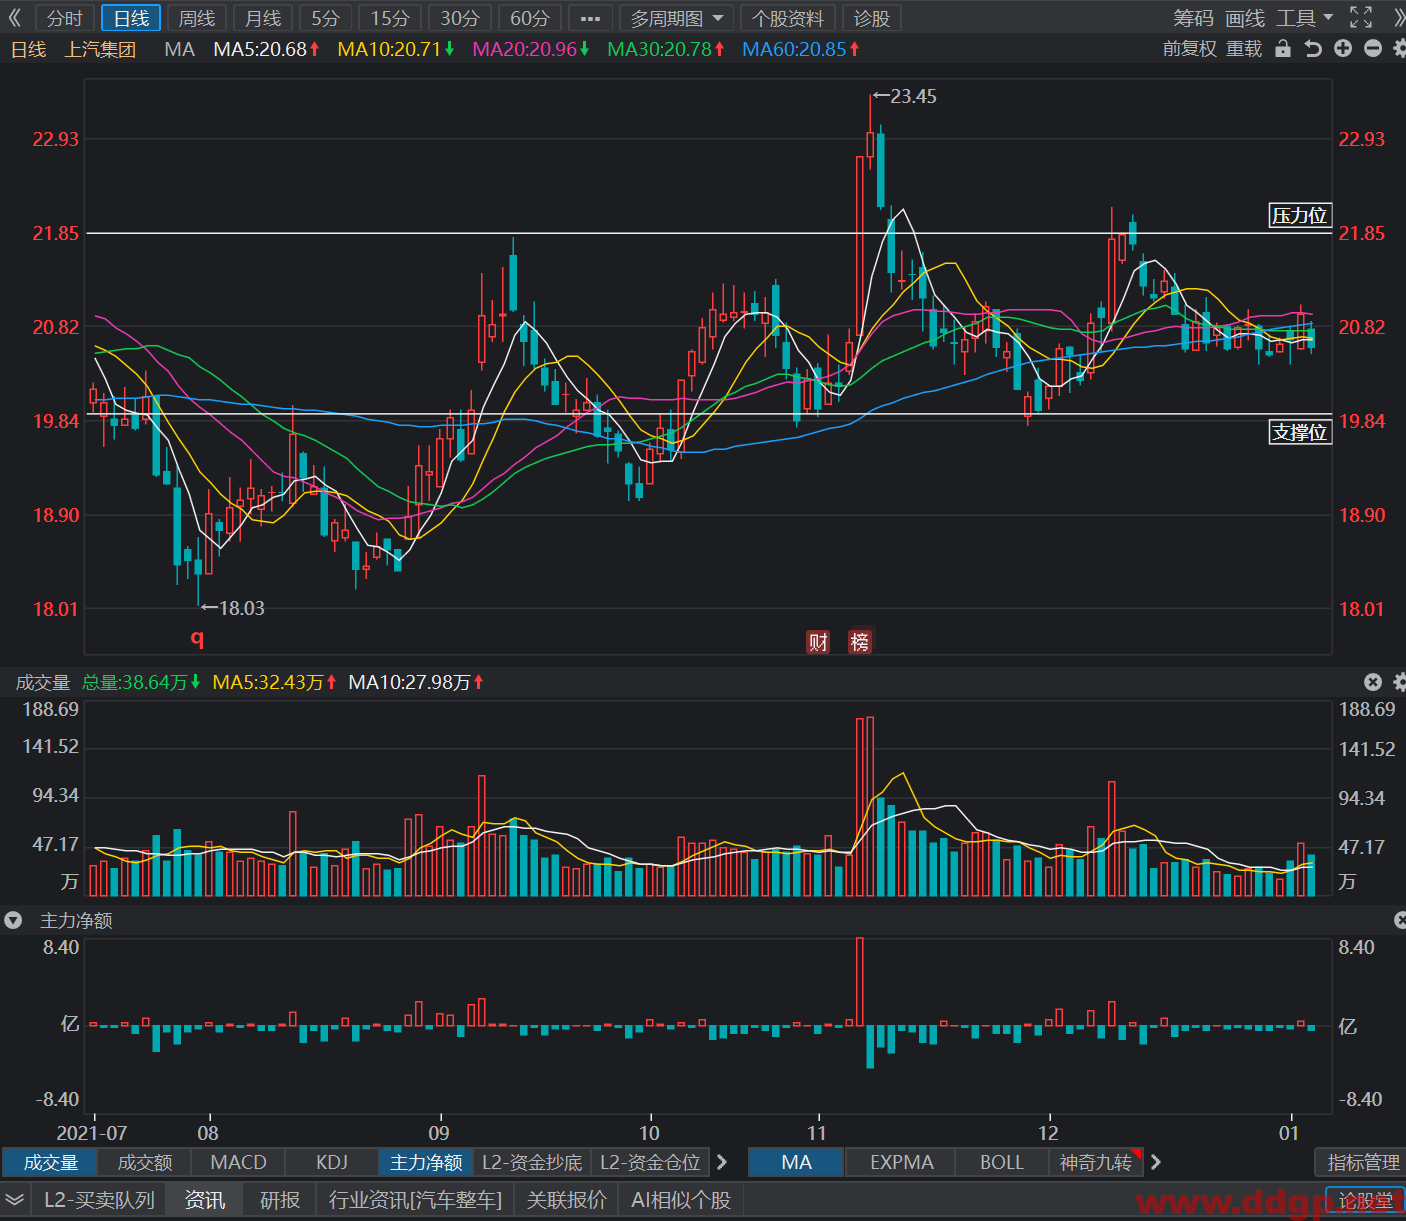The height and width of the screenshot is (1221, 1406).
Task: Click 重载 to reload data
Action: tap(1244, 49)
